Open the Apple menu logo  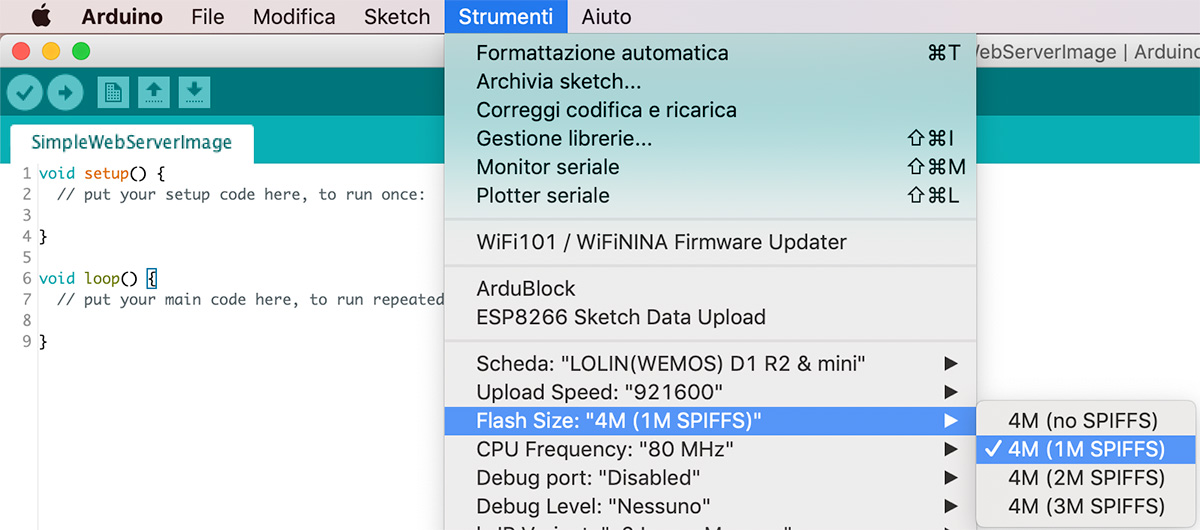click(x=41, y=17)
